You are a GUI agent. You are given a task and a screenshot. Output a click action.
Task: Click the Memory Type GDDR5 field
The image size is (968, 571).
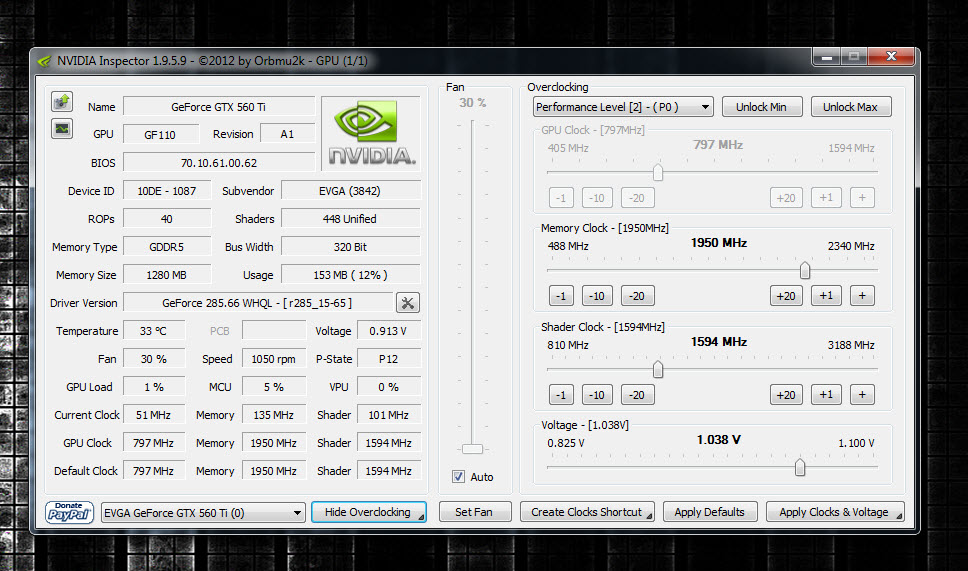167,246
